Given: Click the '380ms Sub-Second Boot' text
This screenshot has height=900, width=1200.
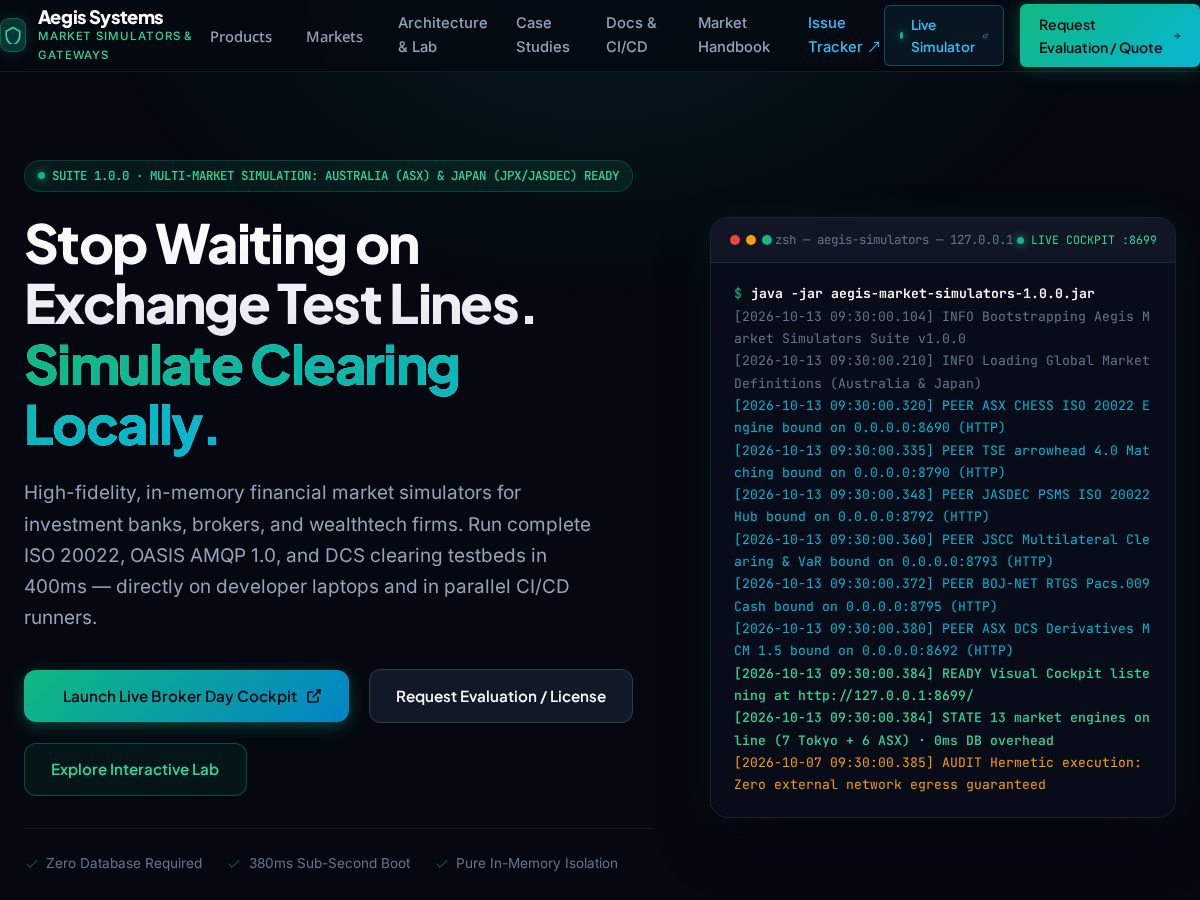Looking at the screenshot, I should [x=329, y=863].
